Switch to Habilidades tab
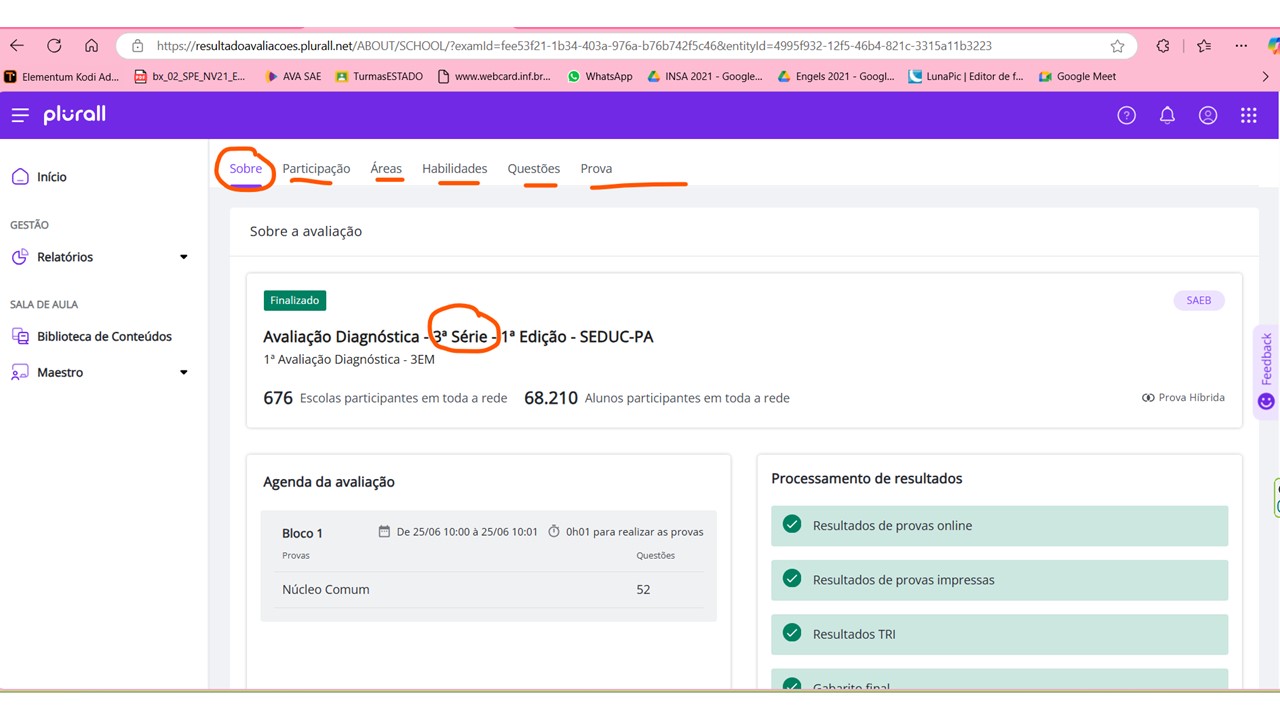Image resolution: width=1280 pixels, height=720 pixels. tap(454, 168)
